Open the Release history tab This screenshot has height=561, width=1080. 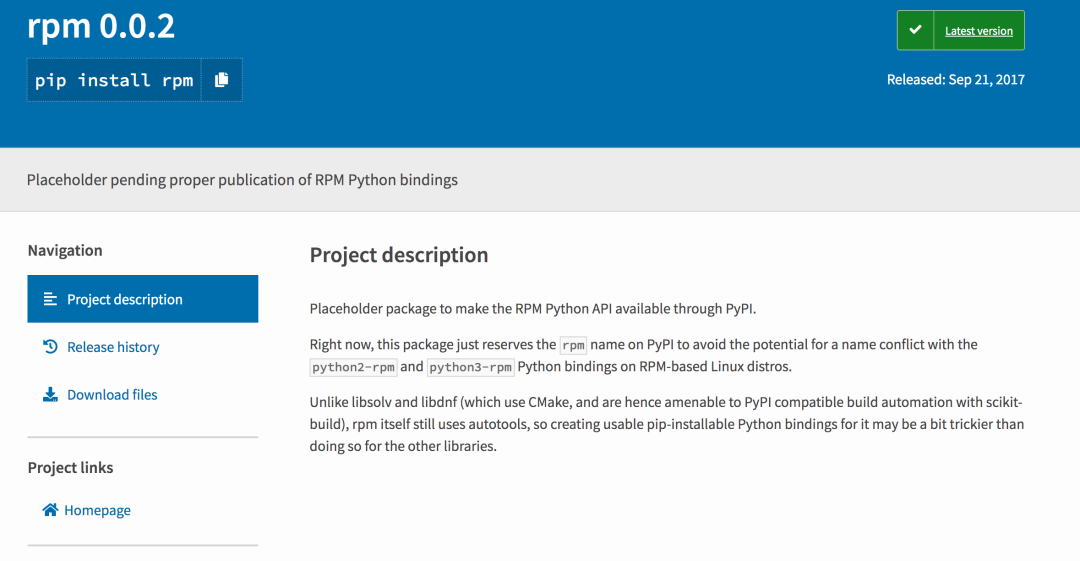pos(113,347)
